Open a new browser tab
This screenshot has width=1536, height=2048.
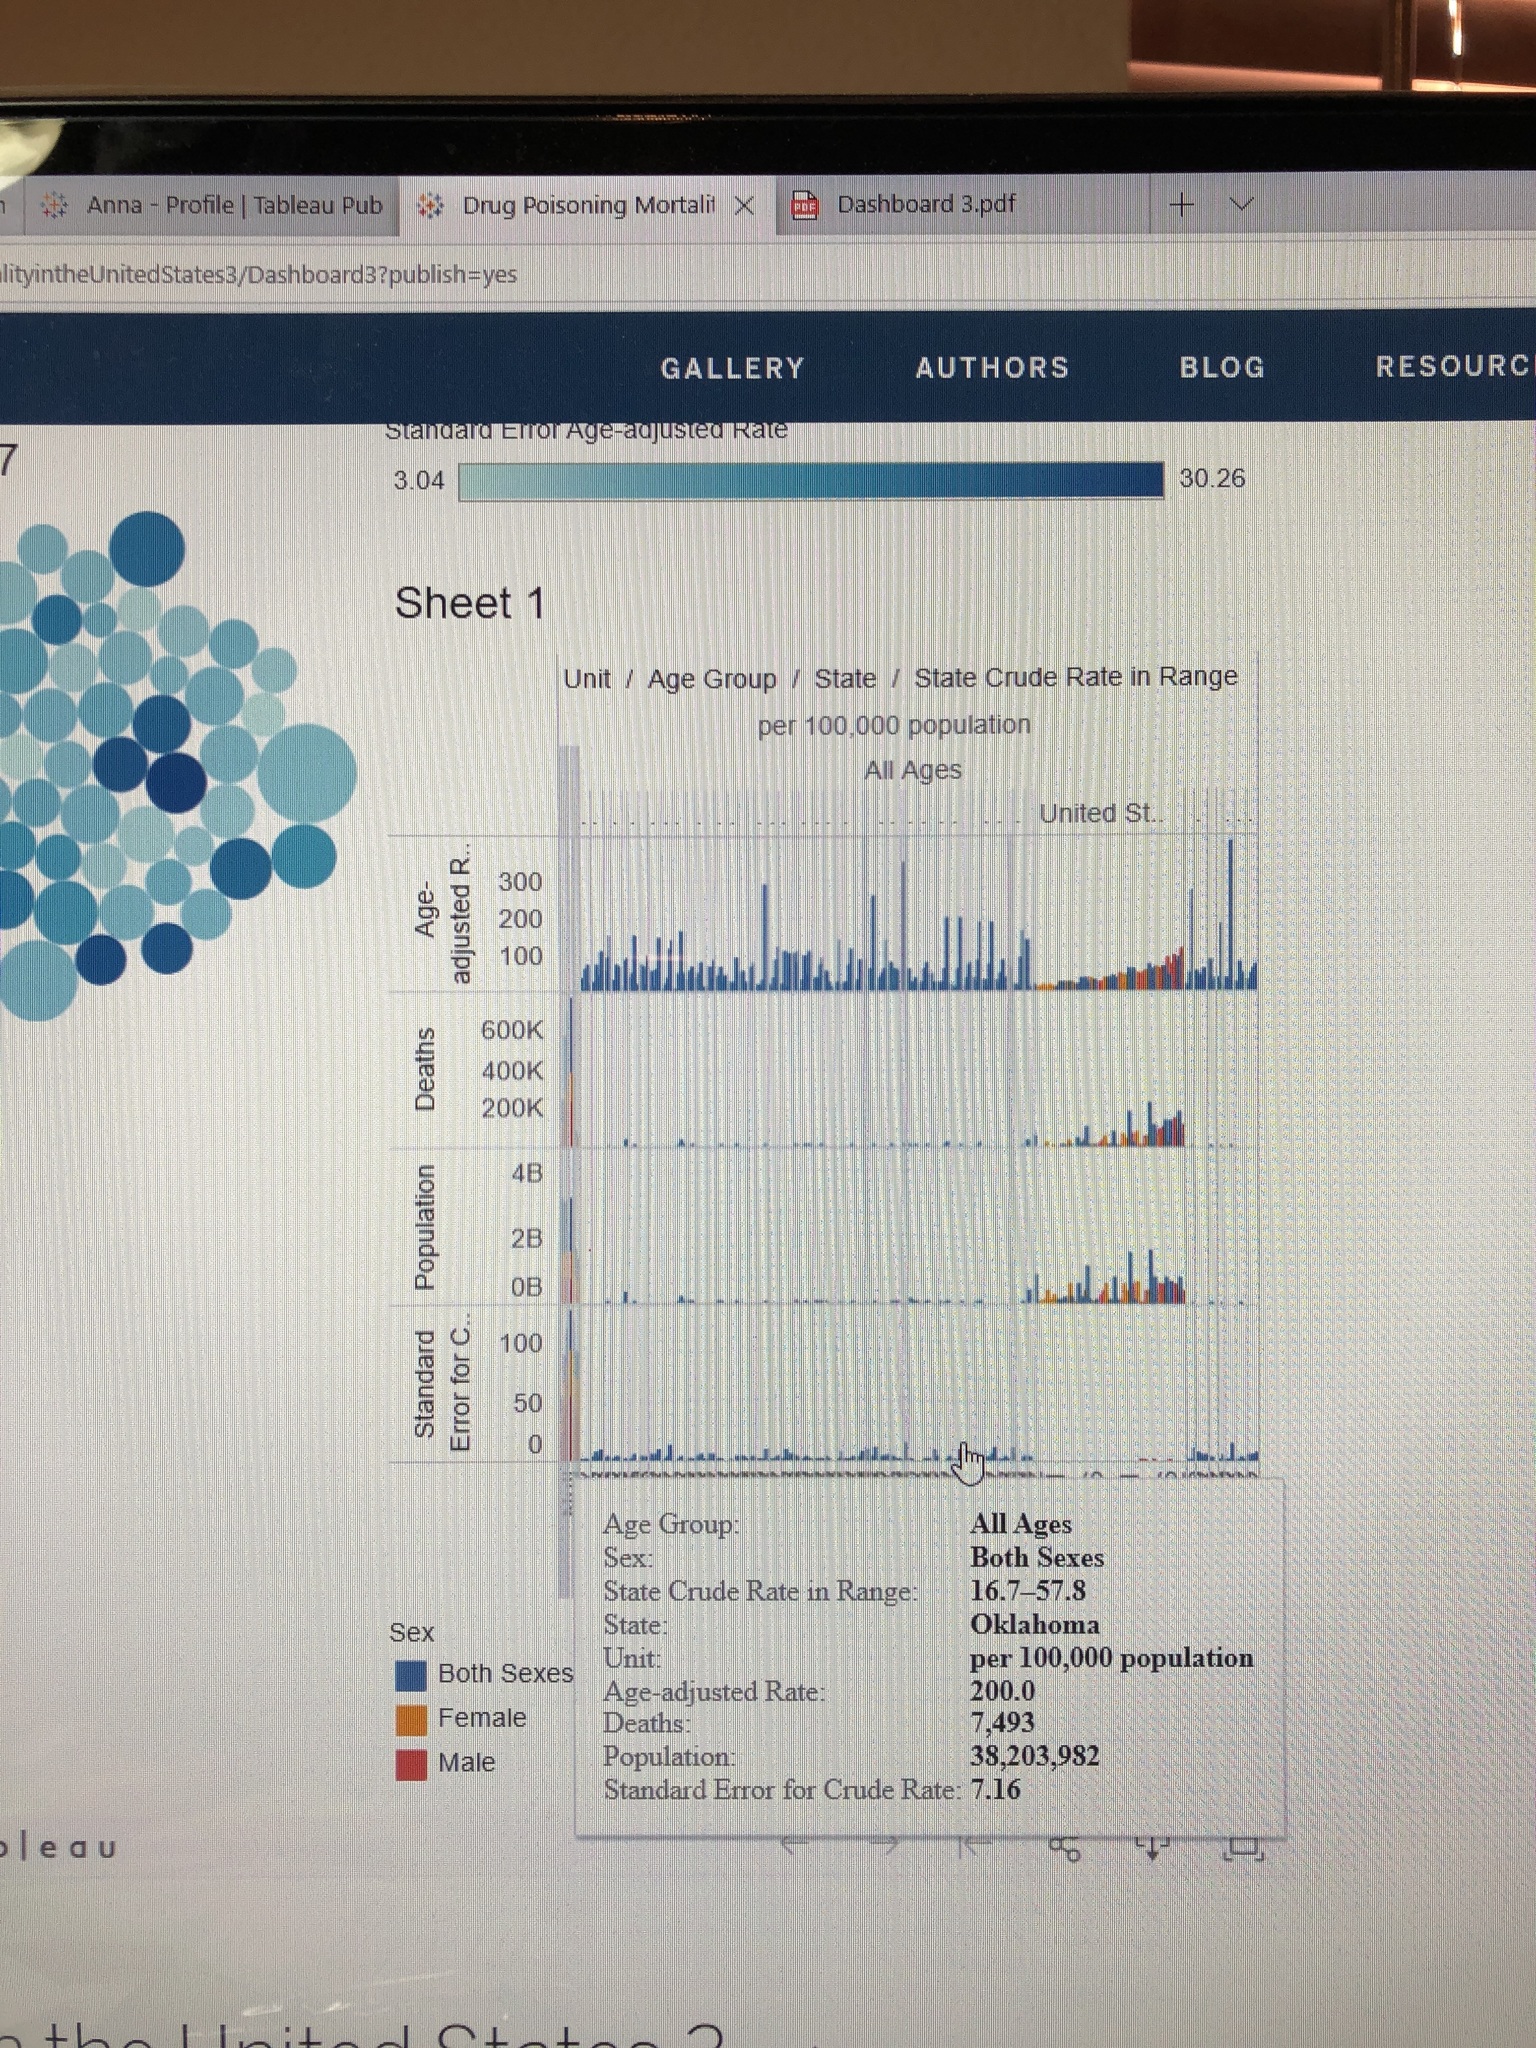(x=1181, y=205)
